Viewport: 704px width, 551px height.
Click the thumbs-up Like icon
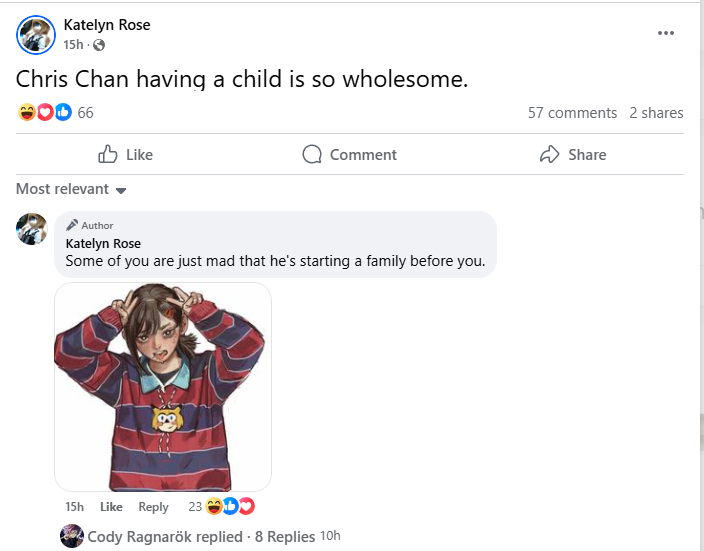[108, 154]
